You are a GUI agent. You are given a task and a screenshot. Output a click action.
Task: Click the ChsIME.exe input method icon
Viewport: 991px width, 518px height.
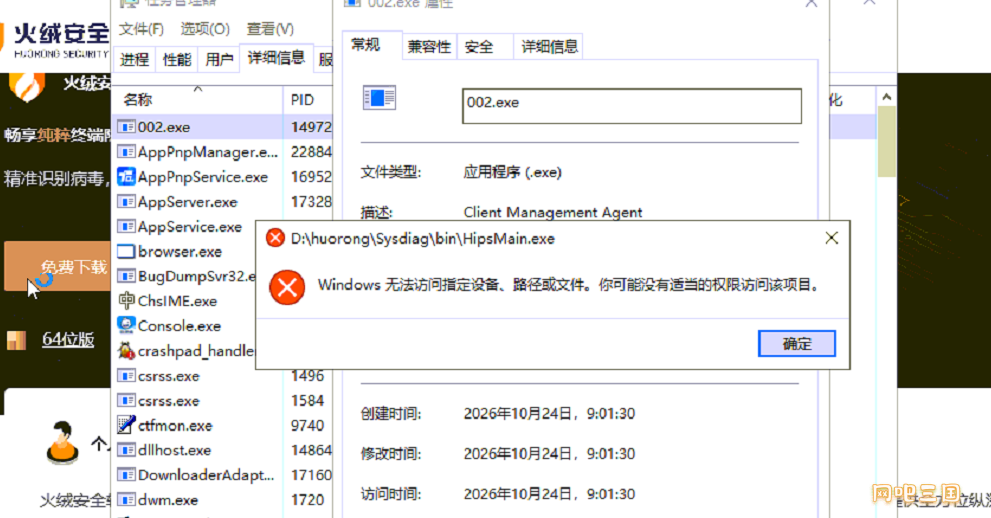click(126, 301)
